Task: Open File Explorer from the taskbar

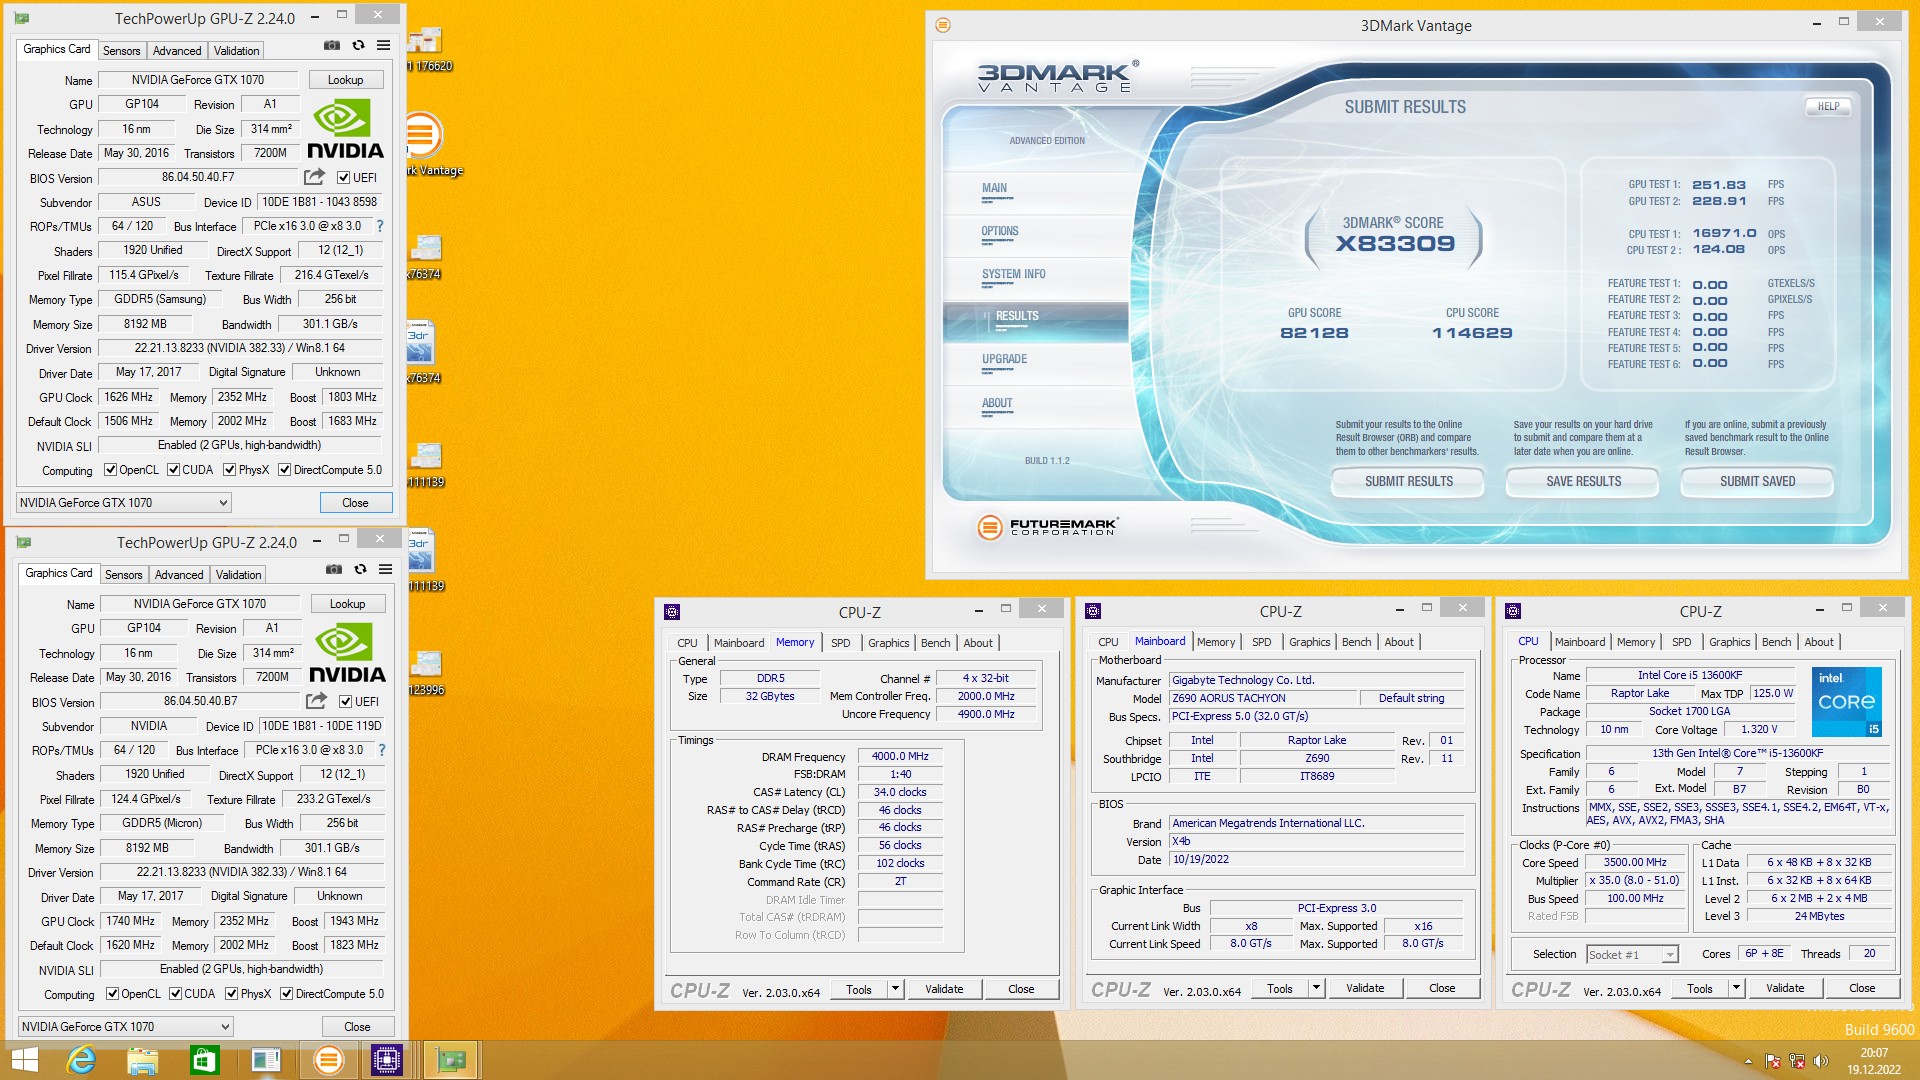Action: point(143,1060)
